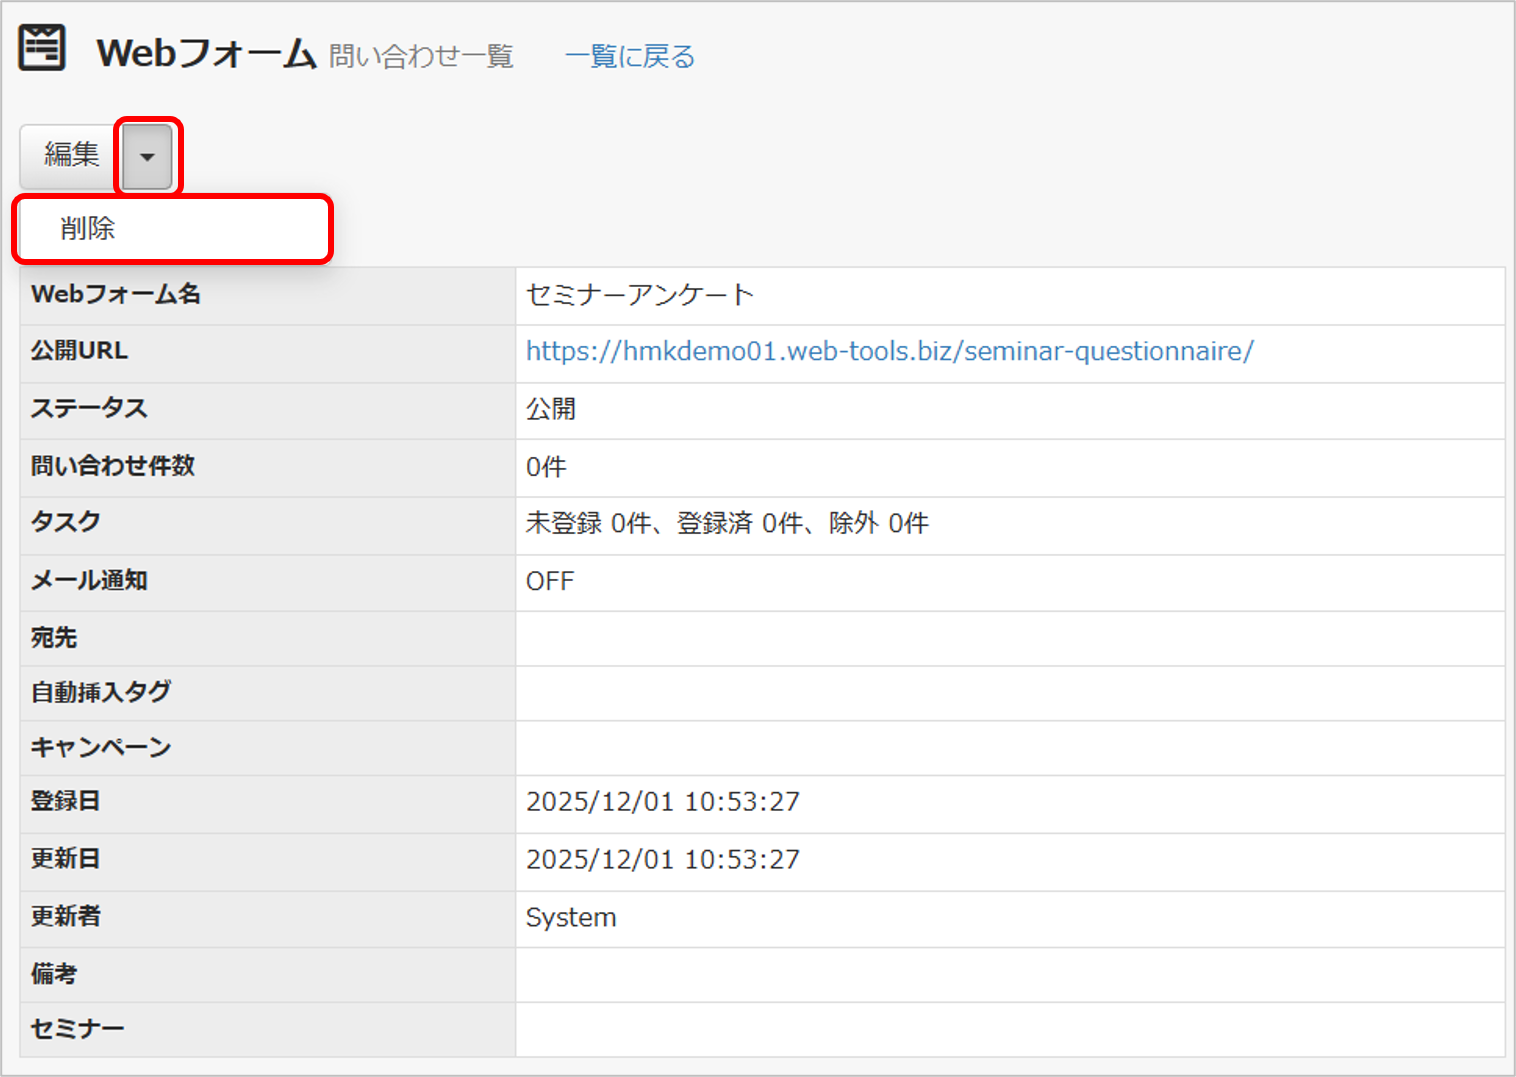Click the 登録日 timestamp value
The image size is (1516, 1077).
663,802
